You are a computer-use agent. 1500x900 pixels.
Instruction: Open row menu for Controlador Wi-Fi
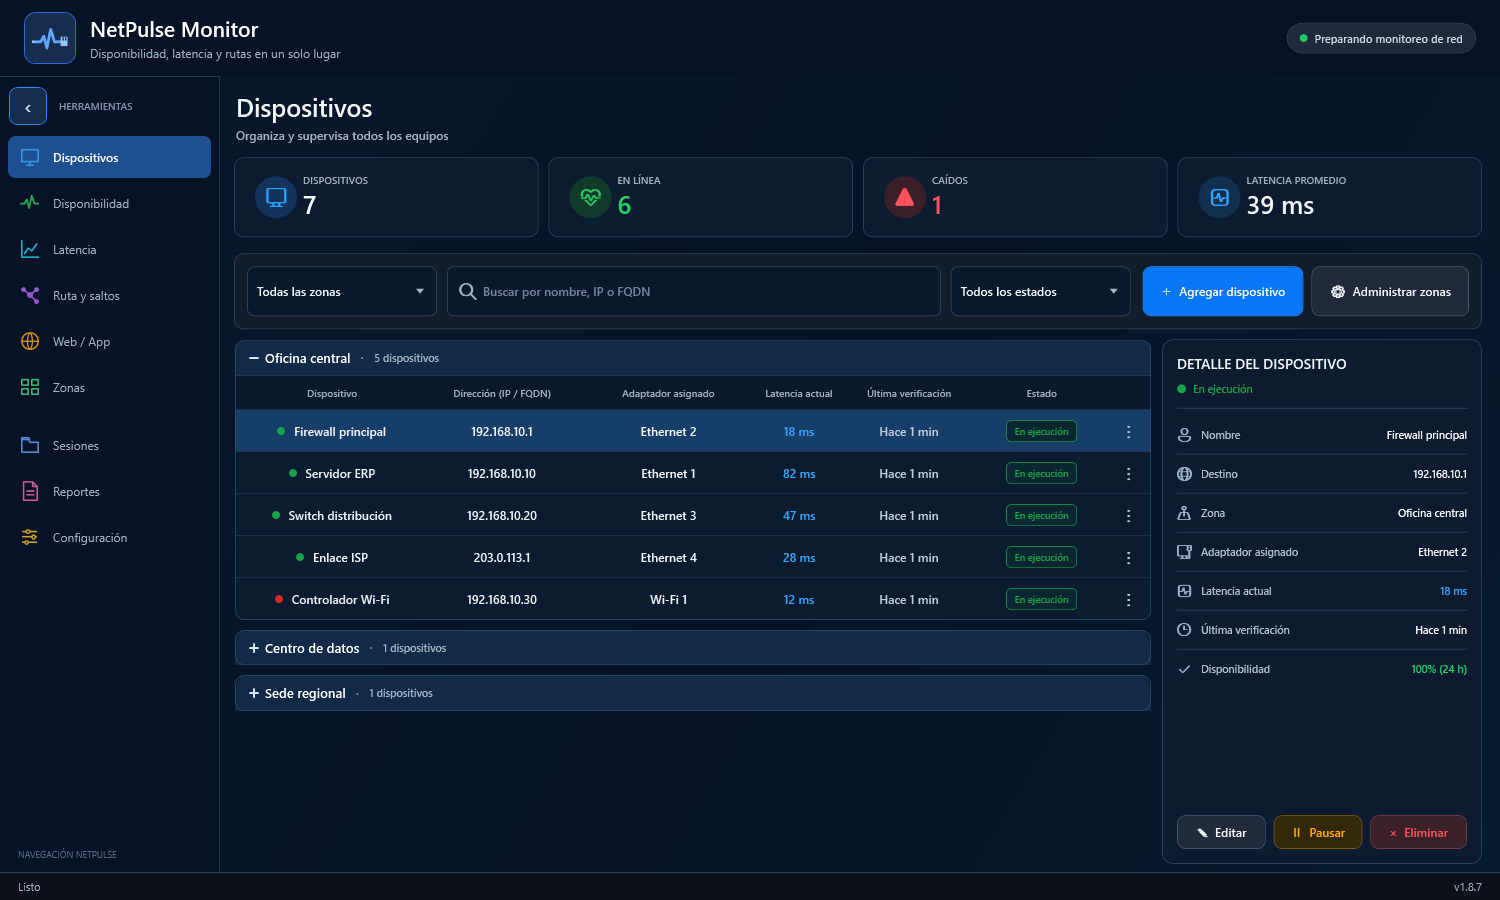[1128, 600]
